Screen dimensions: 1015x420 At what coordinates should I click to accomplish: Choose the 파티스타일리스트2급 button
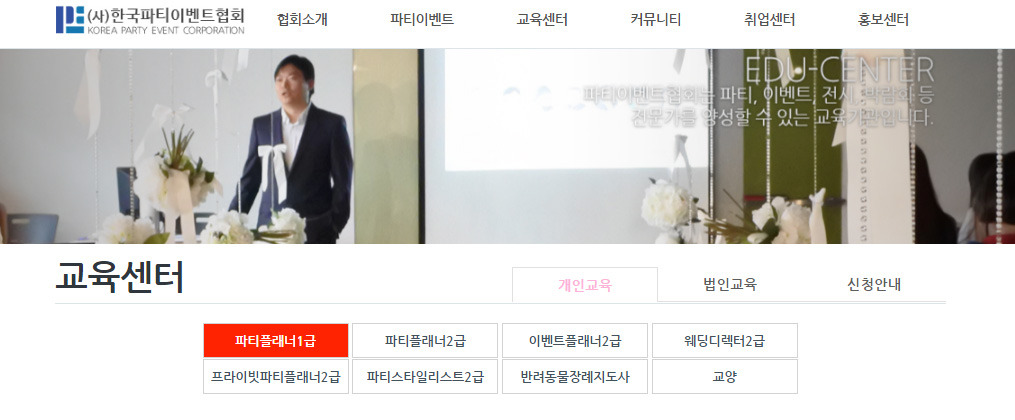tap(425, 377)
